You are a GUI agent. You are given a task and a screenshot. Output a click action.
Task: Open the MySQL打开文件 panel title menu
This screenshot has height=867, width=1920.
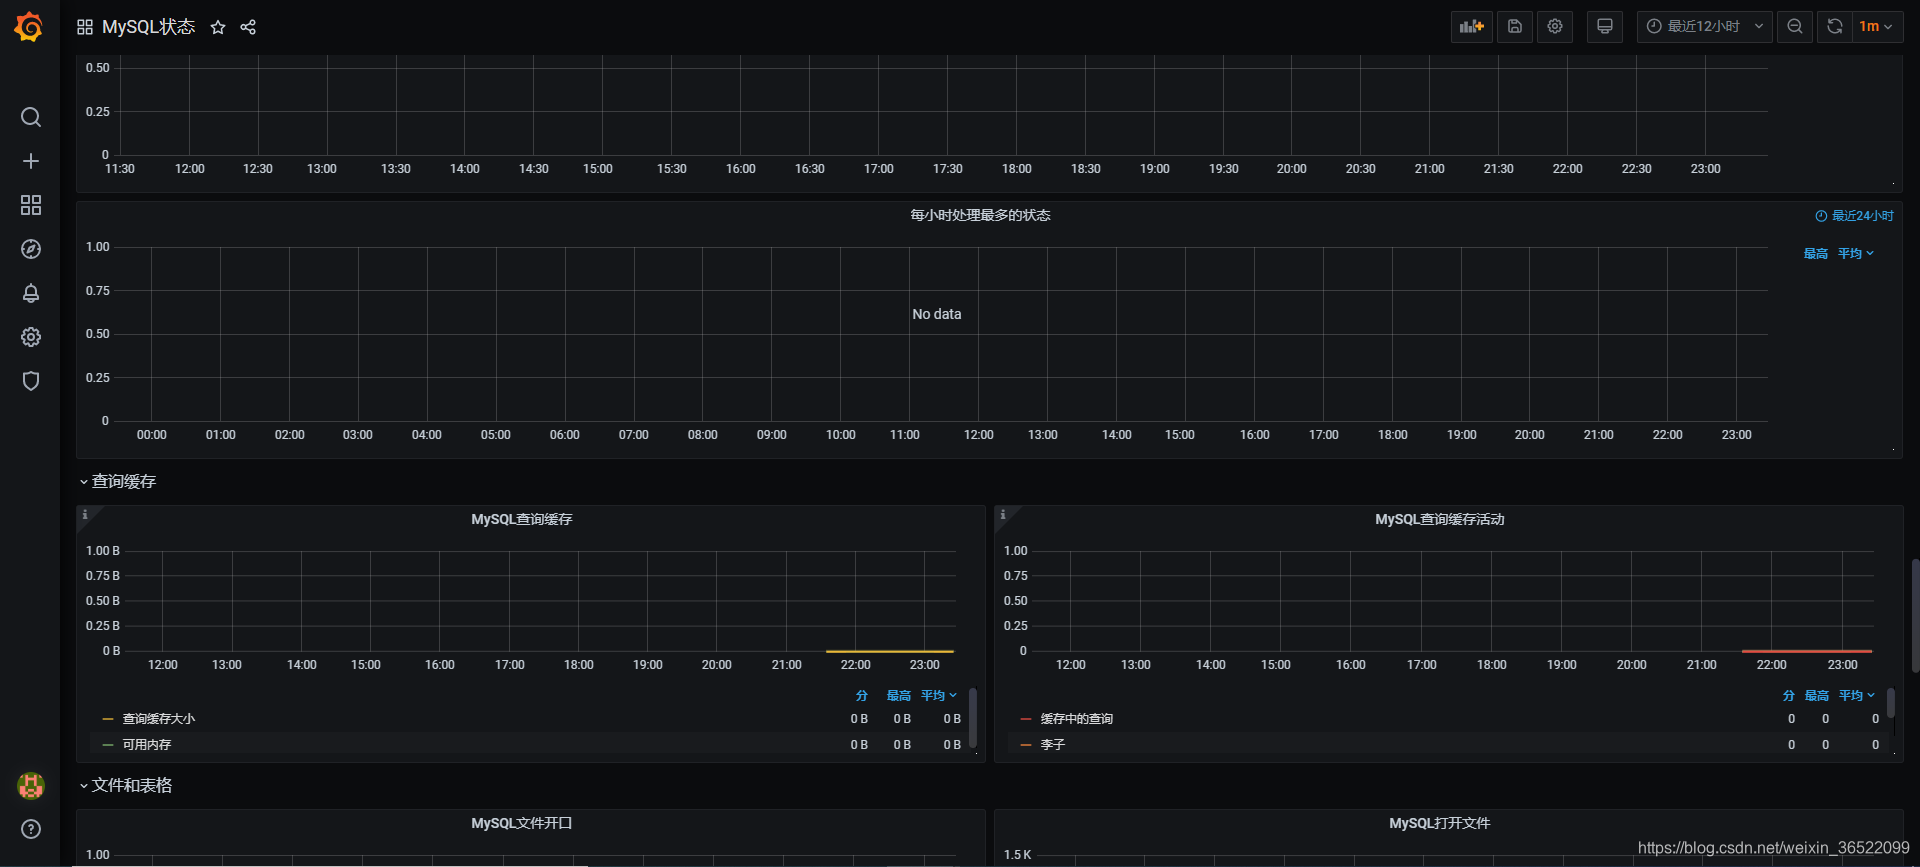click(x=1440, y=824)
